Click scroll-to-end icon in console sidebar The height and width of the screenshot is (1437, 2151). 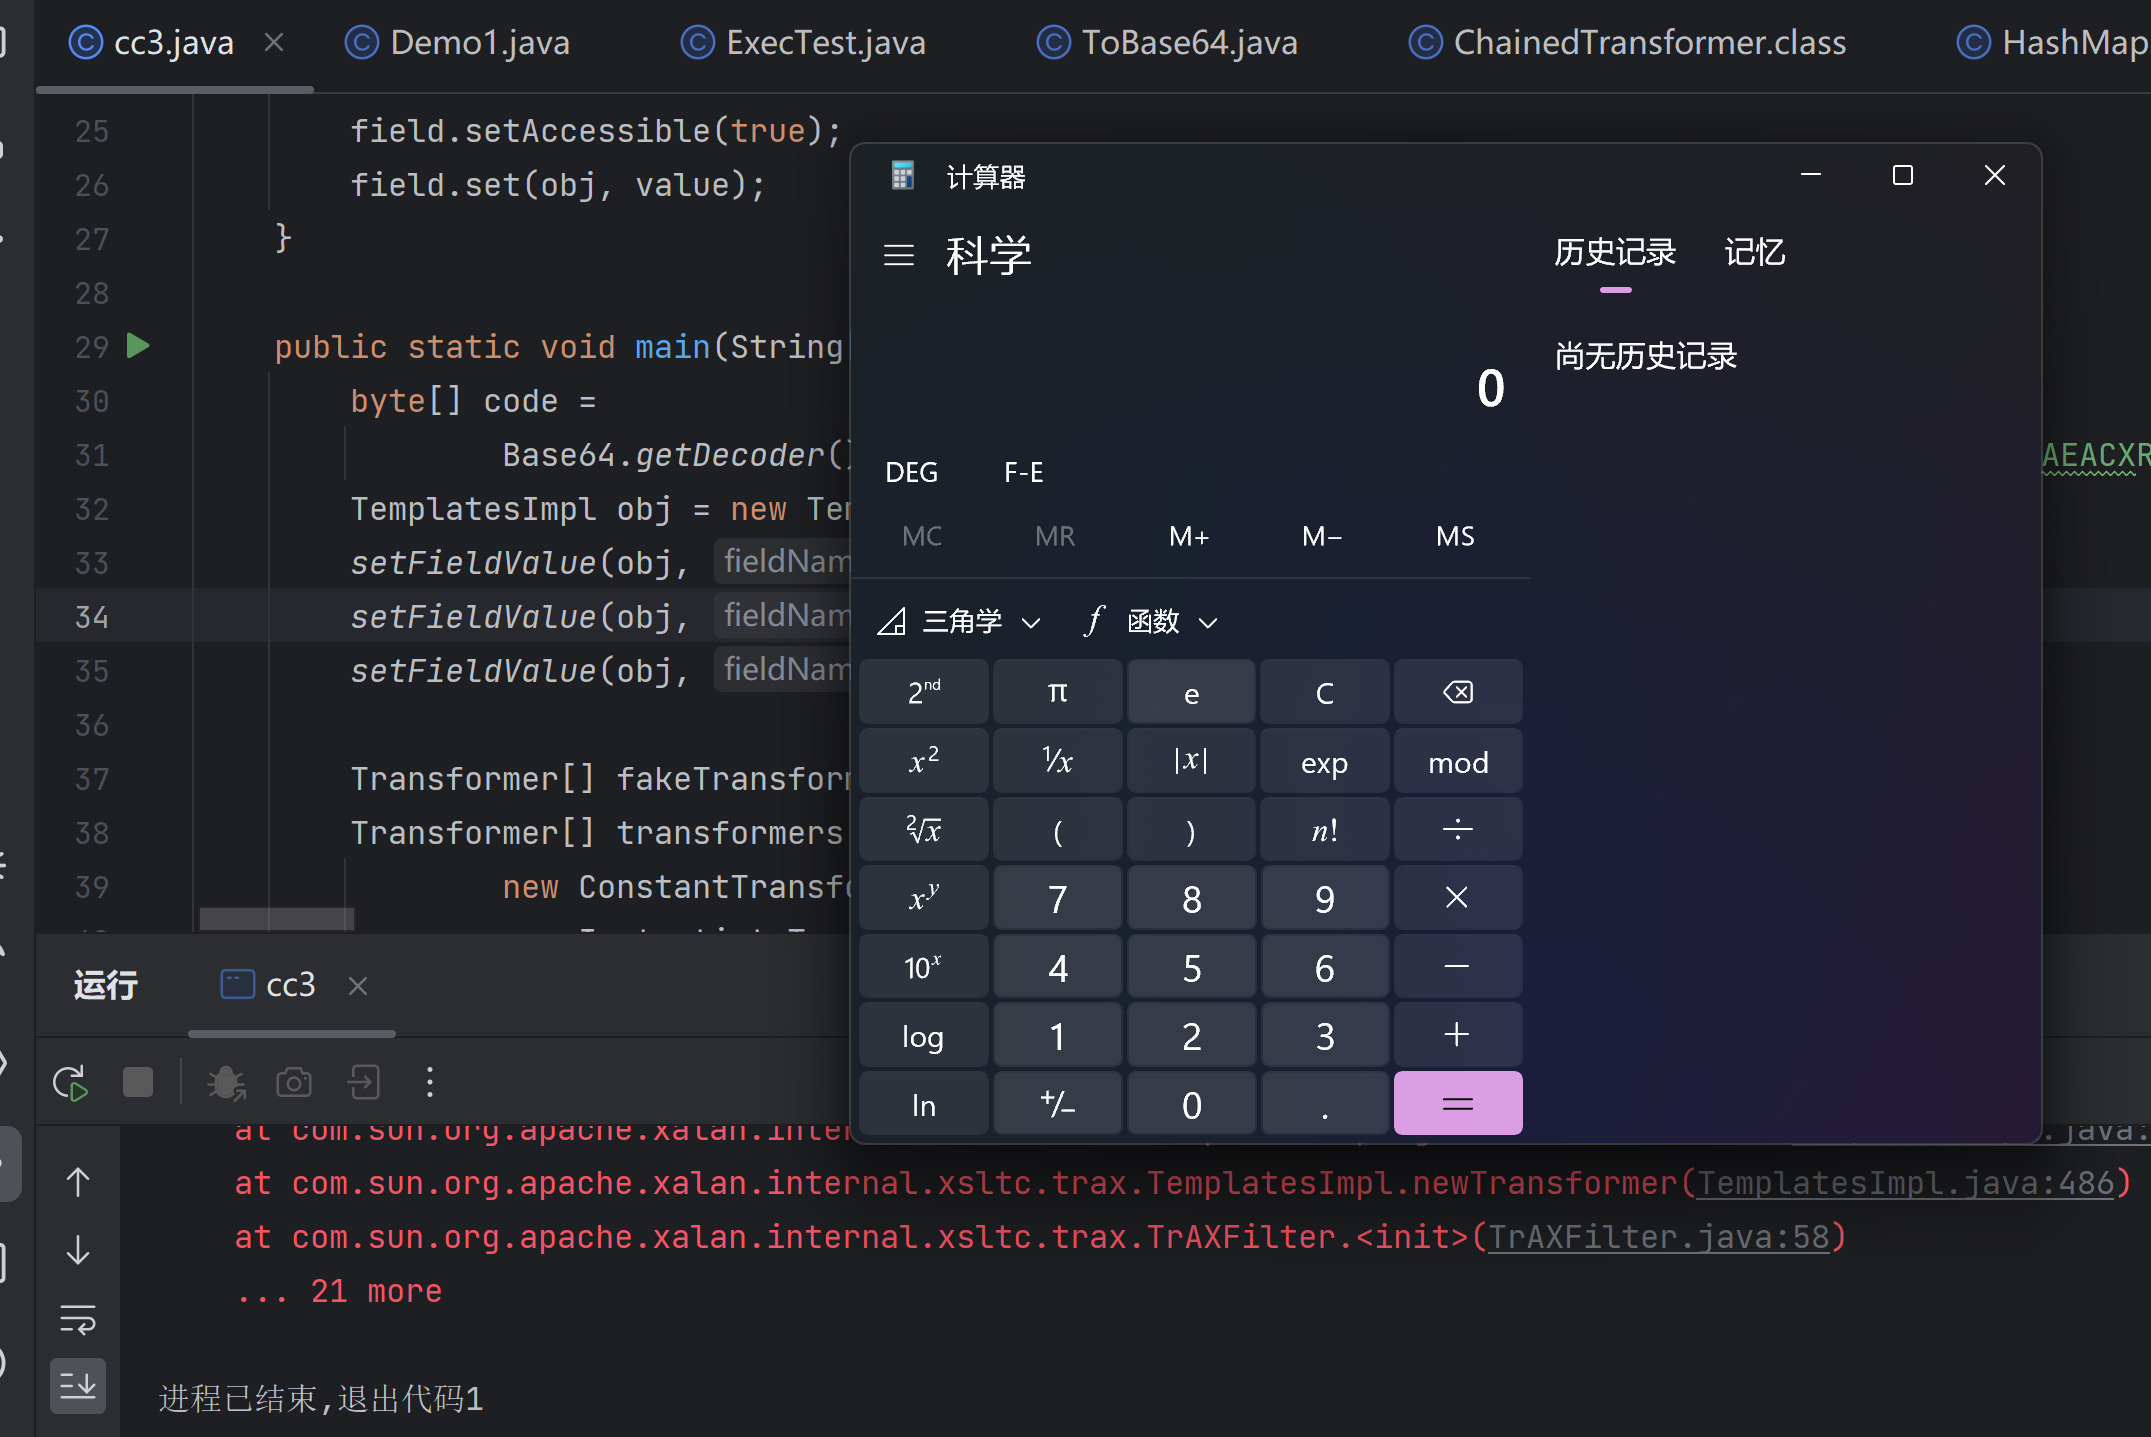coord(78,1386)
